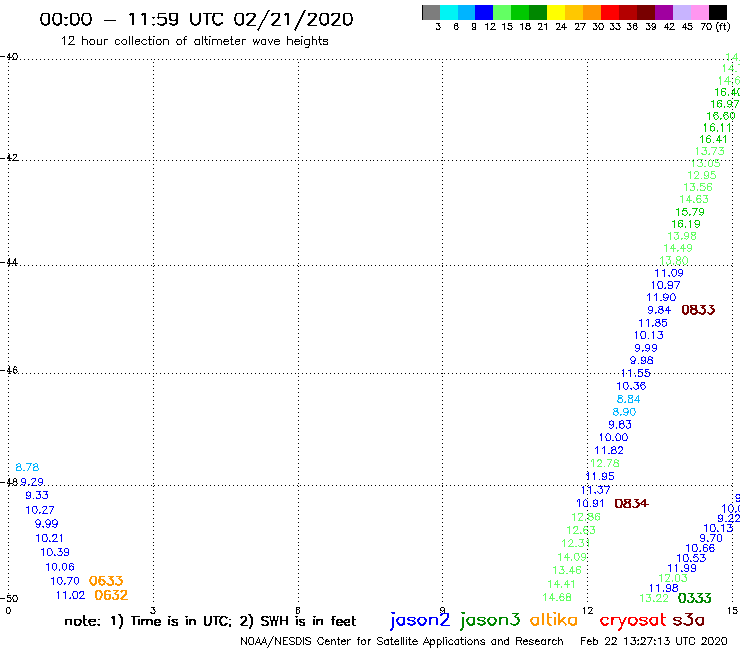Click wave height value 11.98
Screen dimensions: 740x650
tap(664, 588)
